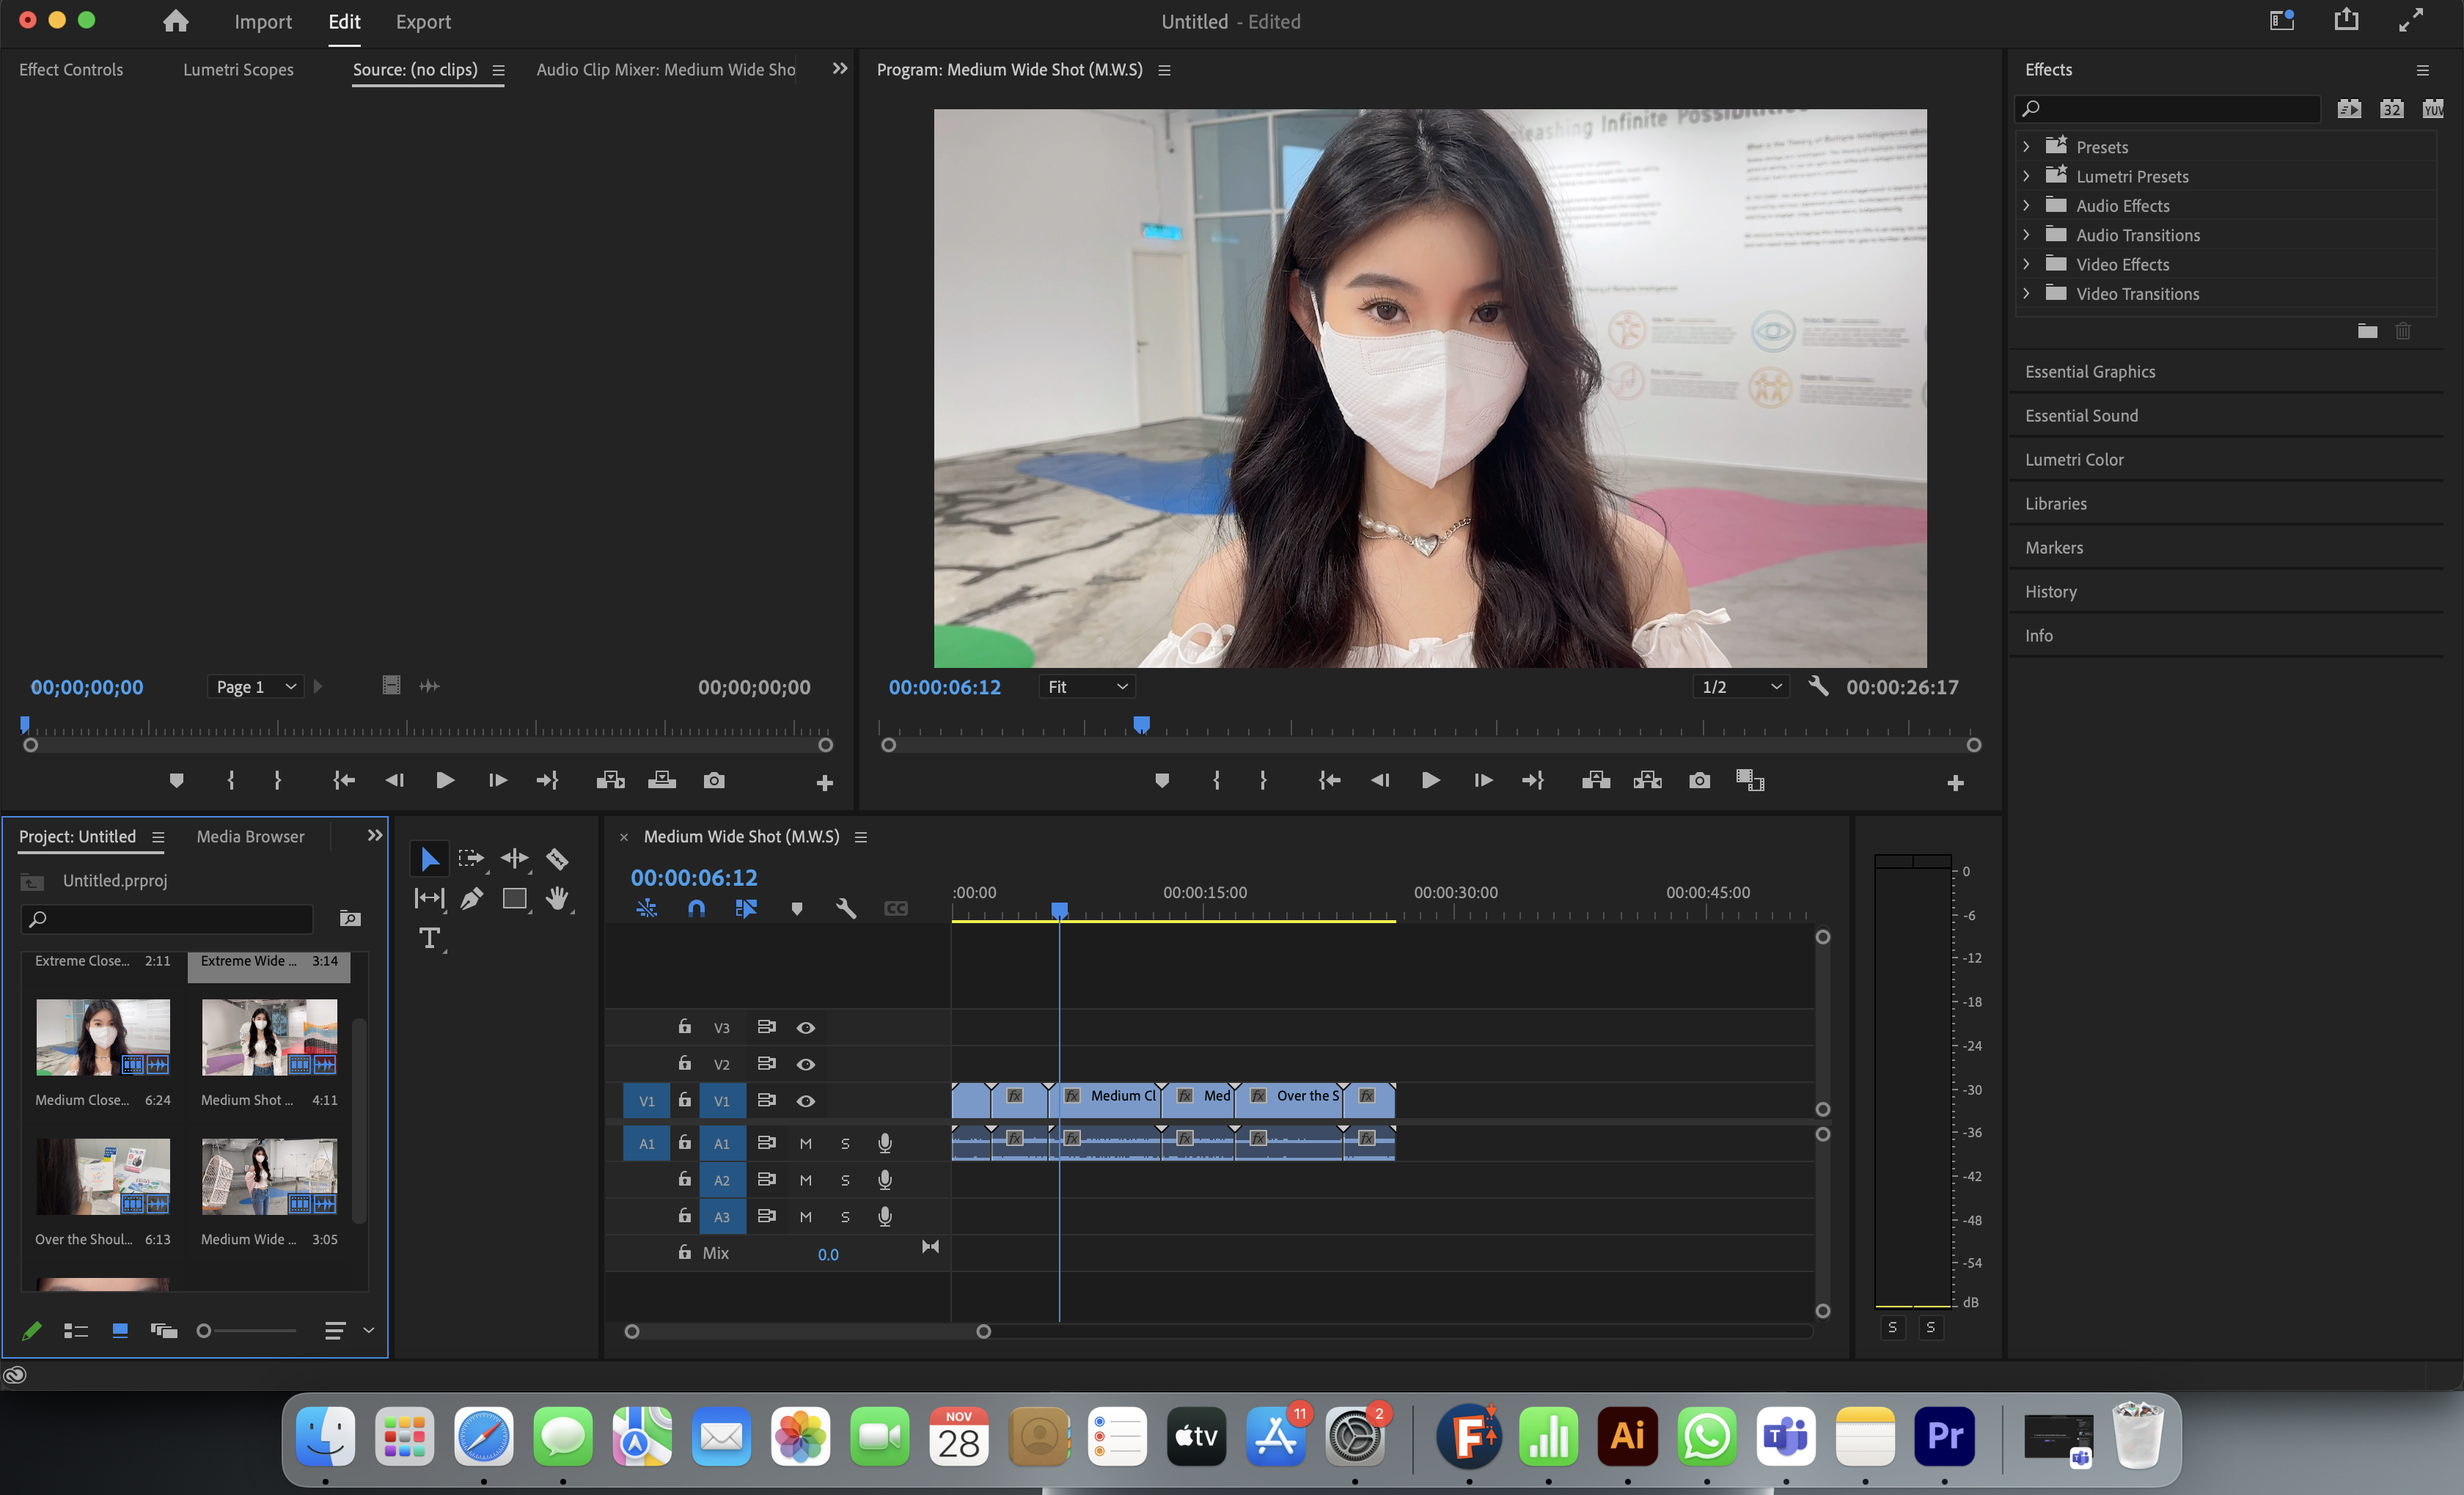Click the New Custom Bin icon in Effects
The height and width of the screenshot is (1495, 2464).
[x=2367, y=331]
